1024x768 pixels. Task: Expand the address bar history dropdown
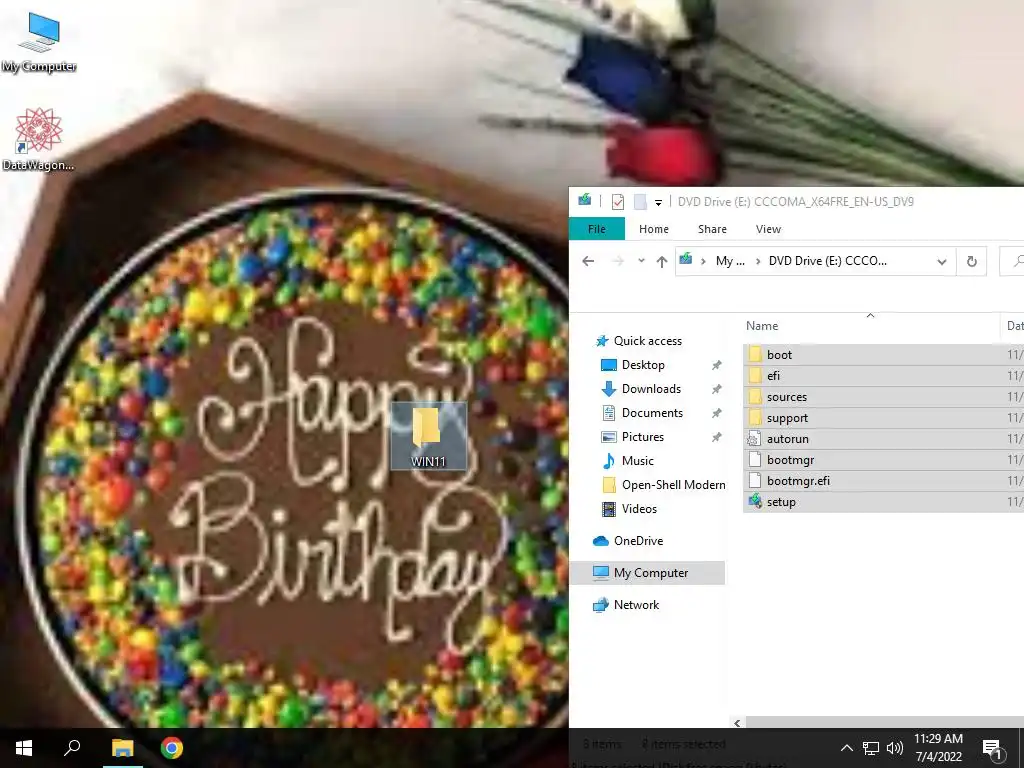[942, 261]
